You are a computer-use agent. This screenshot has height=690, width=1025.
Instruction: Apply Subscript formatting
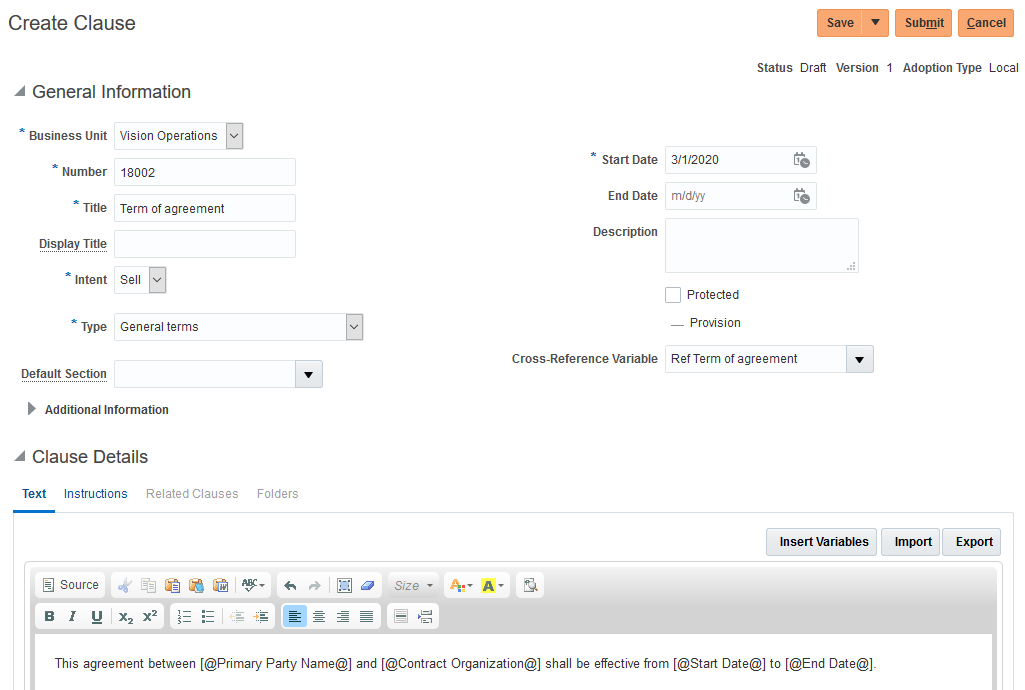[126, 616]
